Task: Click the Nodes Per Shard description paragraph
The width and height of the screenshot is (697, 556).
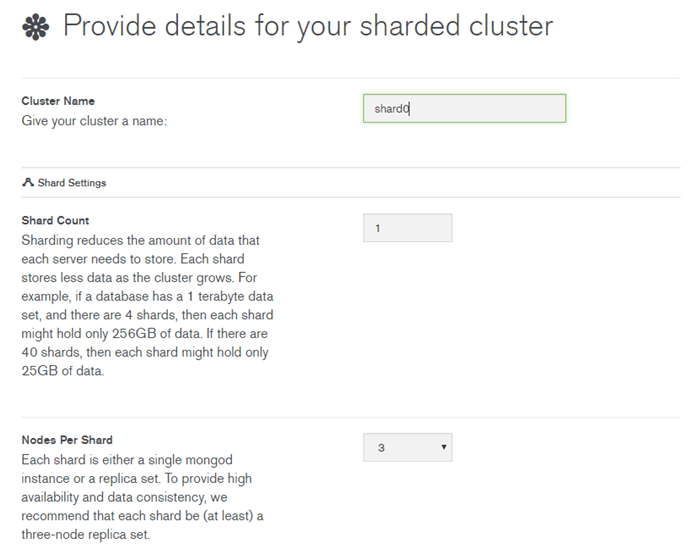Action: click(x=142, y=497)
